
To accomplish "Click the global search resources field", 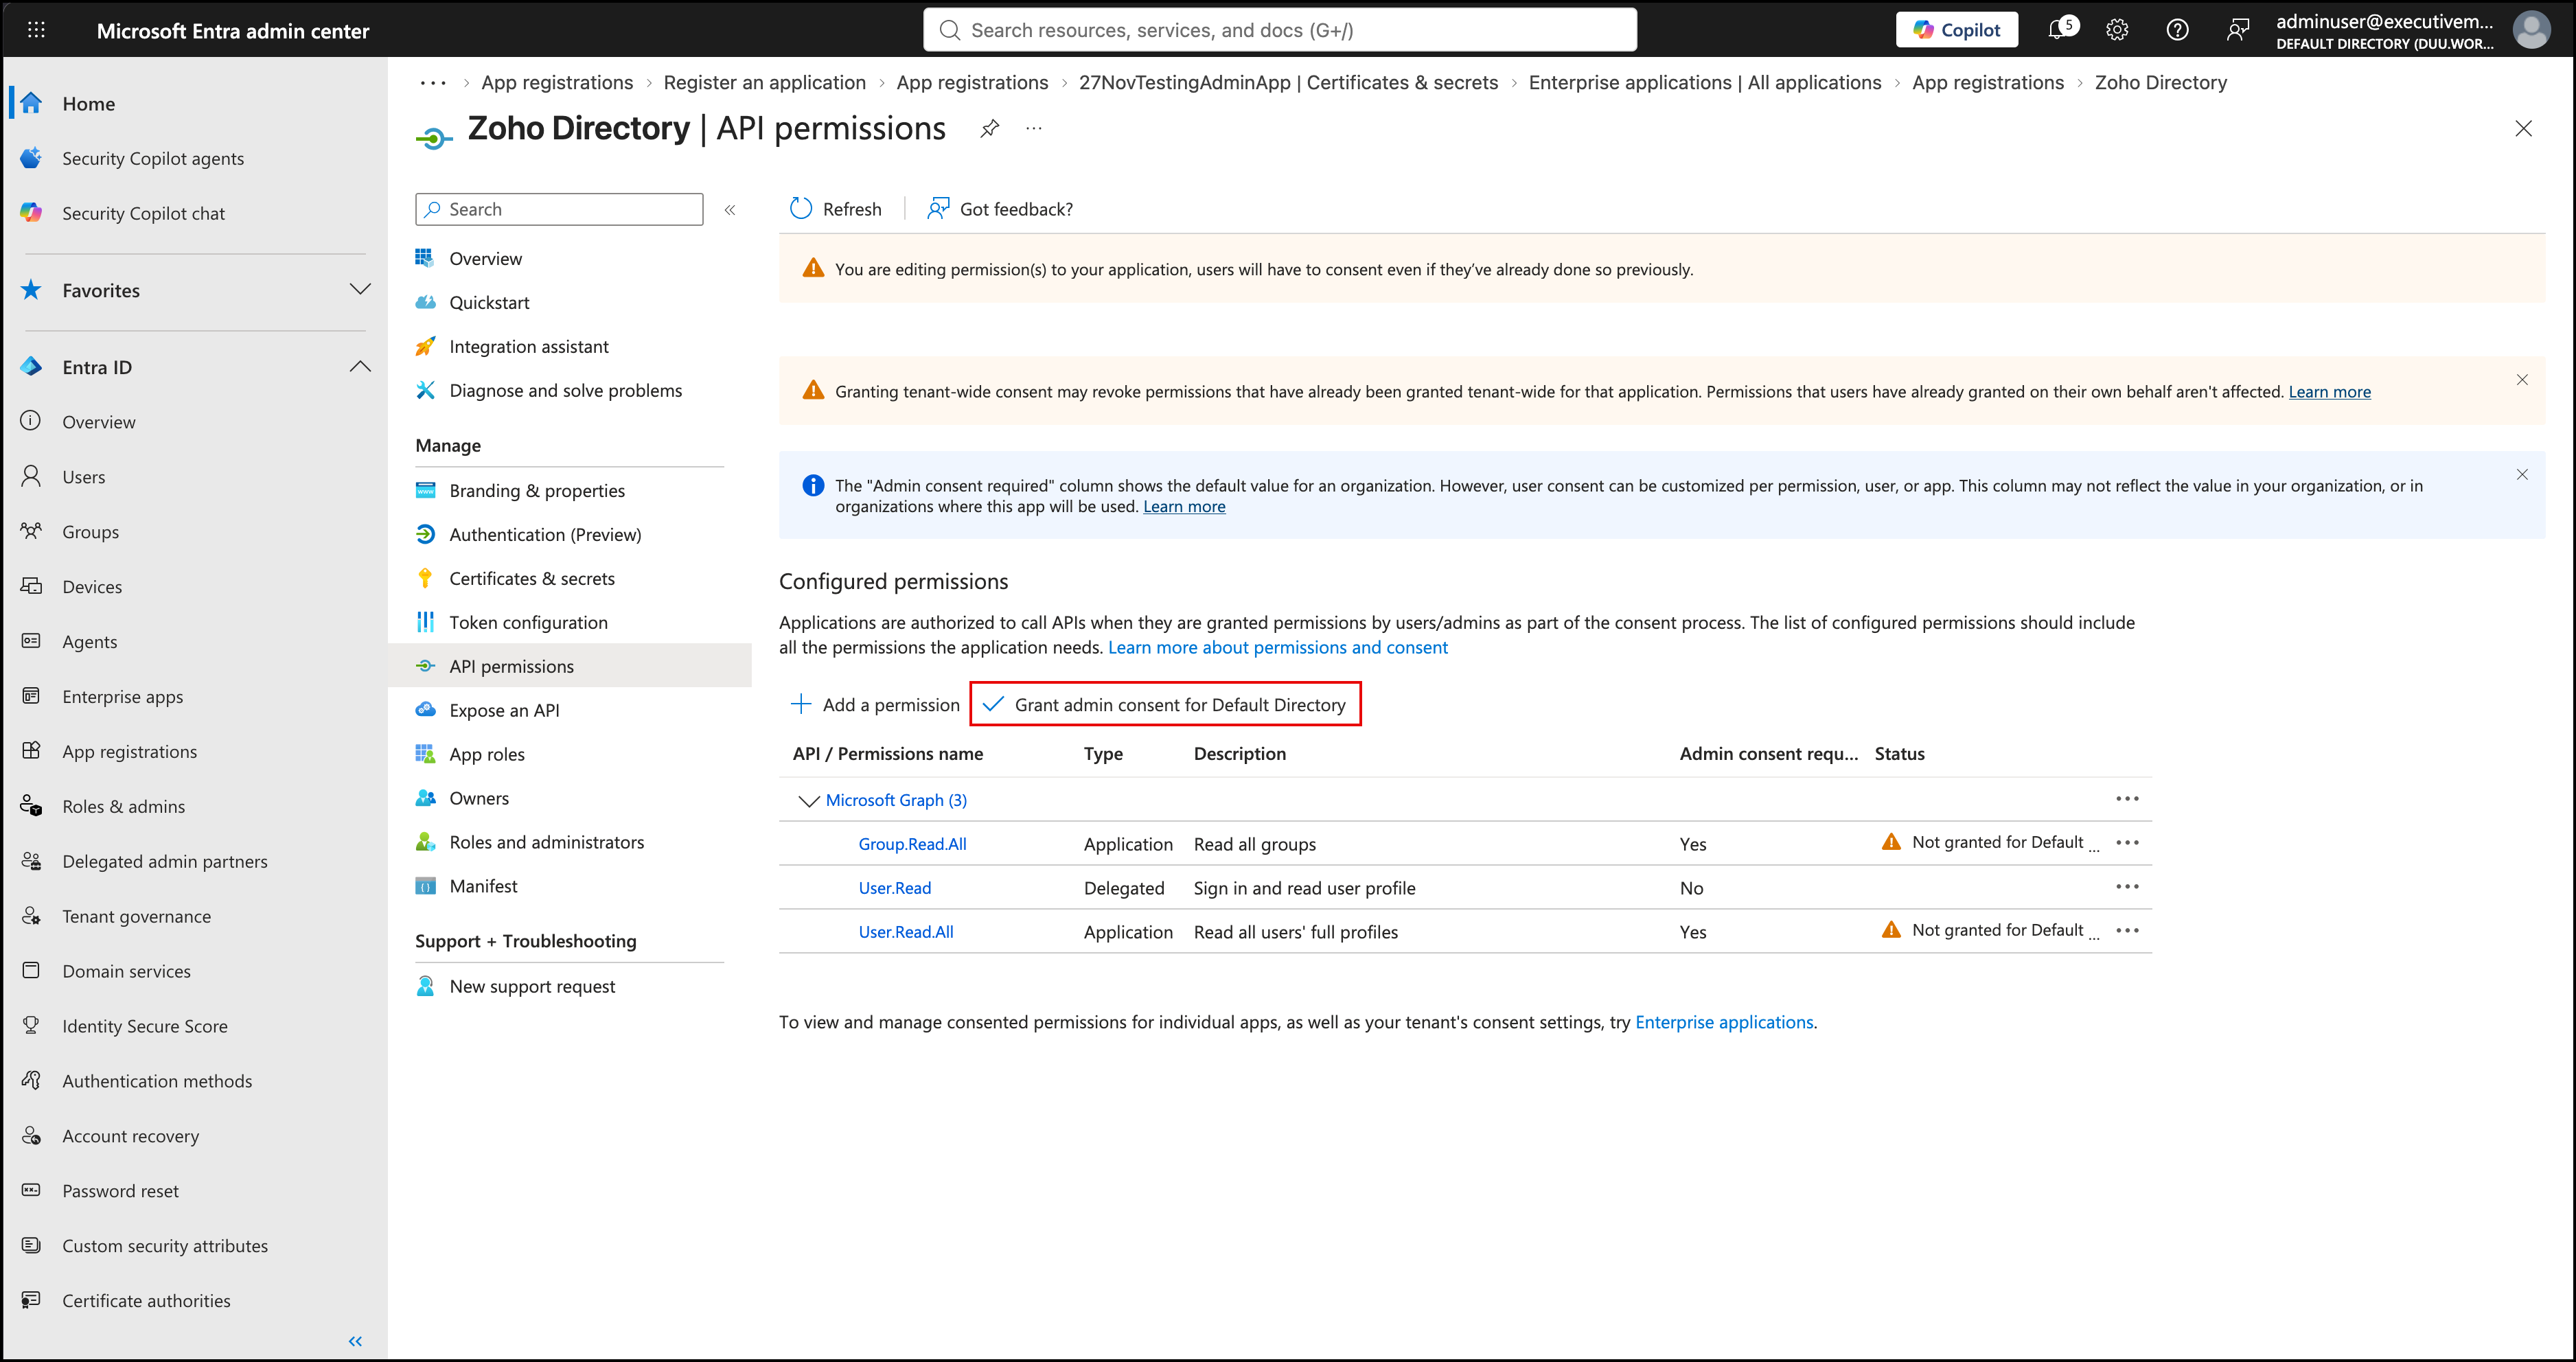I will point(1280,30).
